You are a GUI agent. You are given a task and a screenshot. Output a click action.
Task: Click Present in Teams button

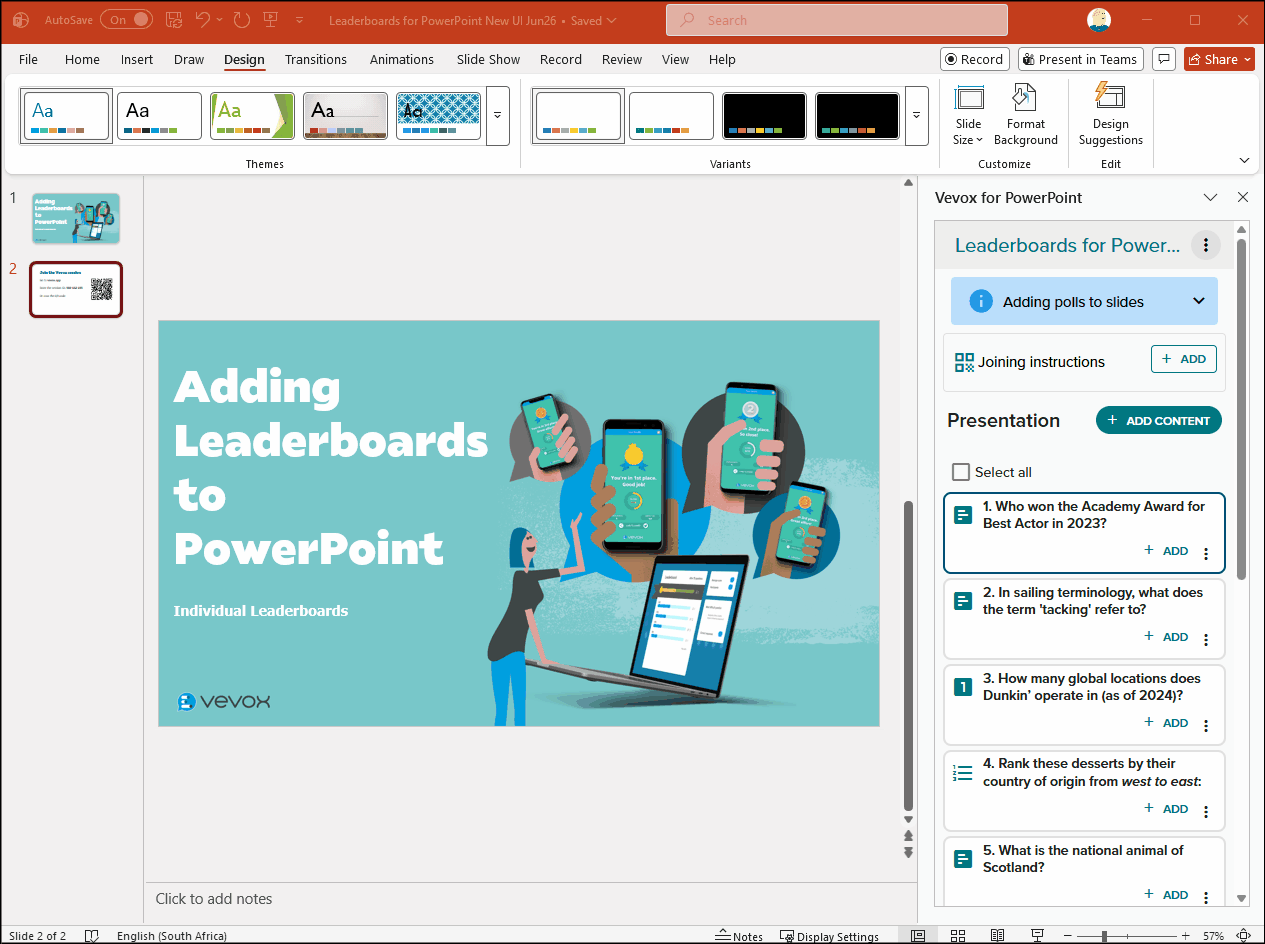click(1081, 59)
